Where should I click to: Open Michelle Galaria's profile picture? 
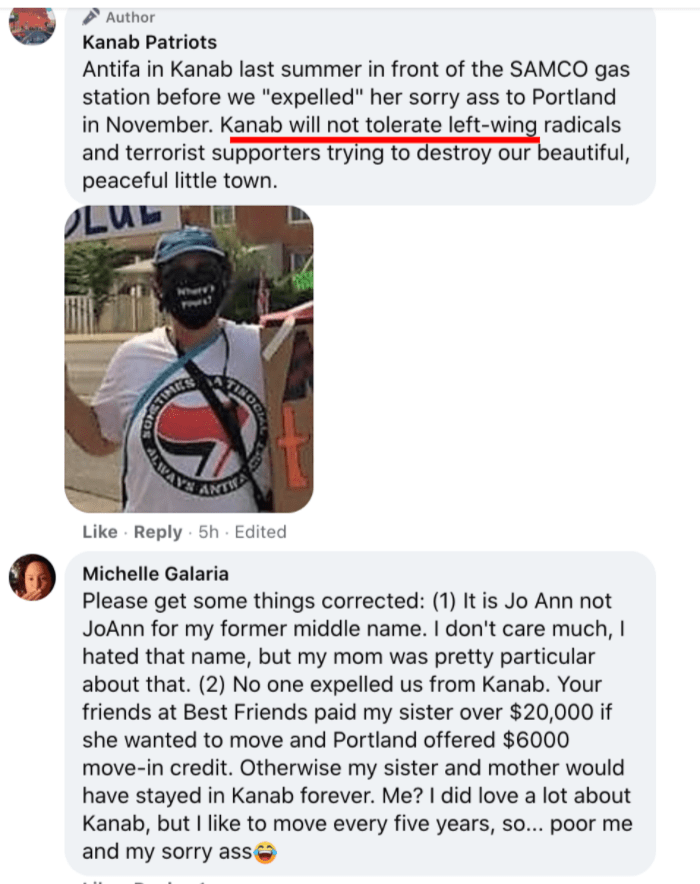click(31, 577)
